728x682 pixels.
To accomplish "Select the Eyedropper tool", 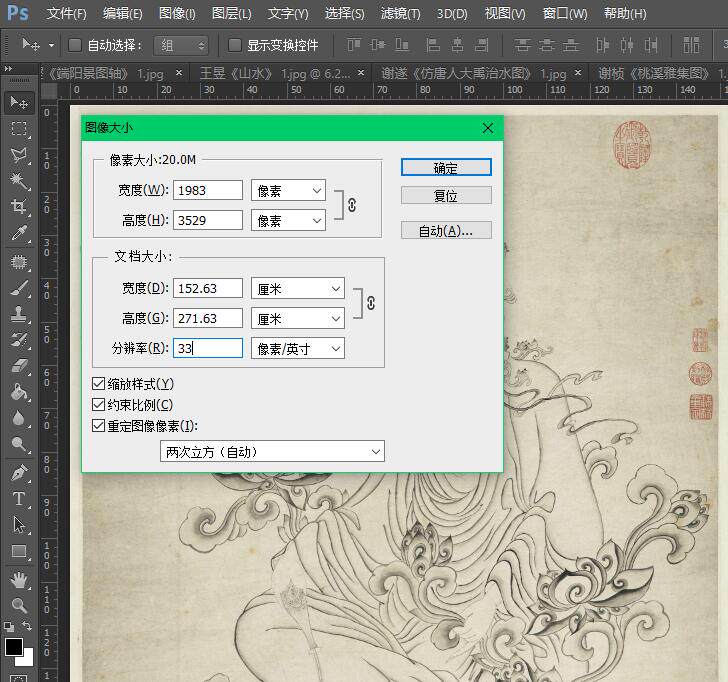I will pos(19,233).
